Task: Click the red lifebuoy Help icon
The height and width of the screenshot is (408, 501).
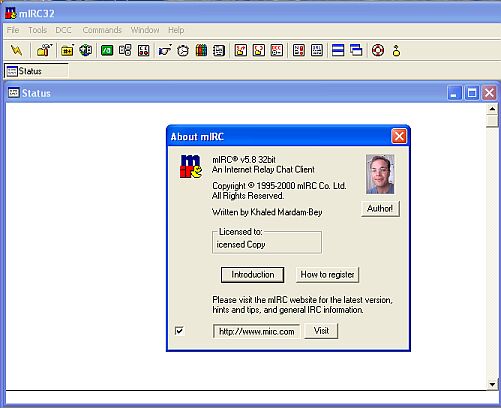Action: coord(378,50)
